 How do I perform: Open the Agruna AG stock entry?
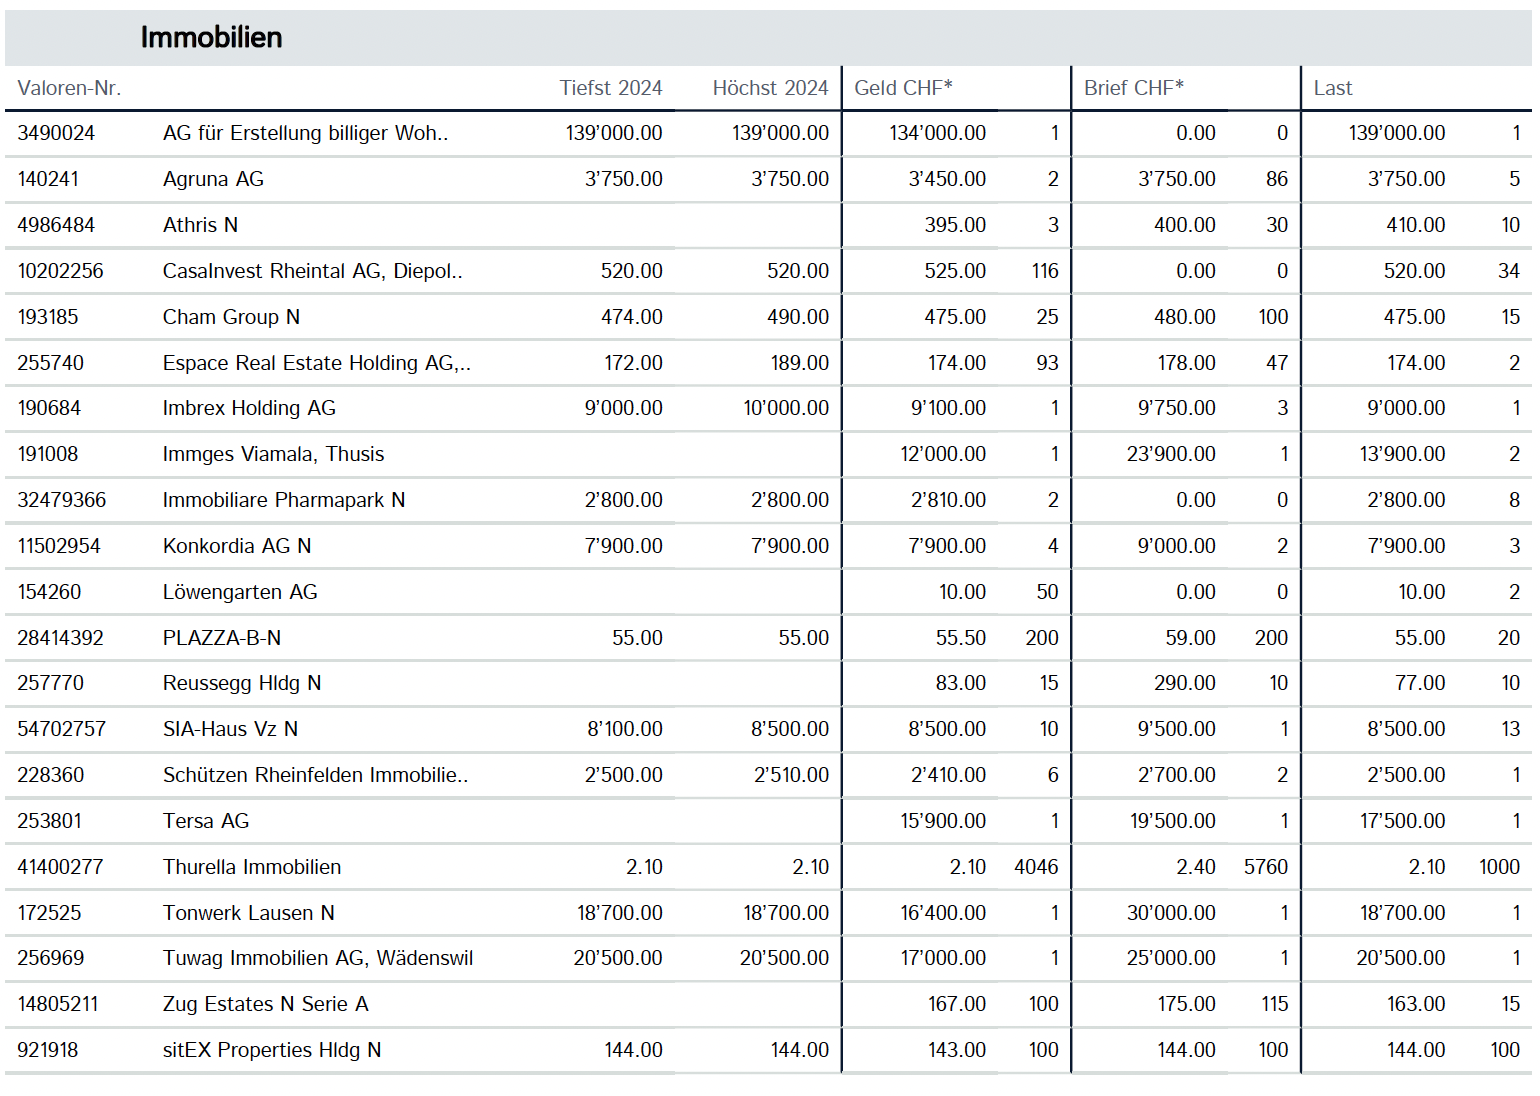pyautogui.click(x=213, y=179)
